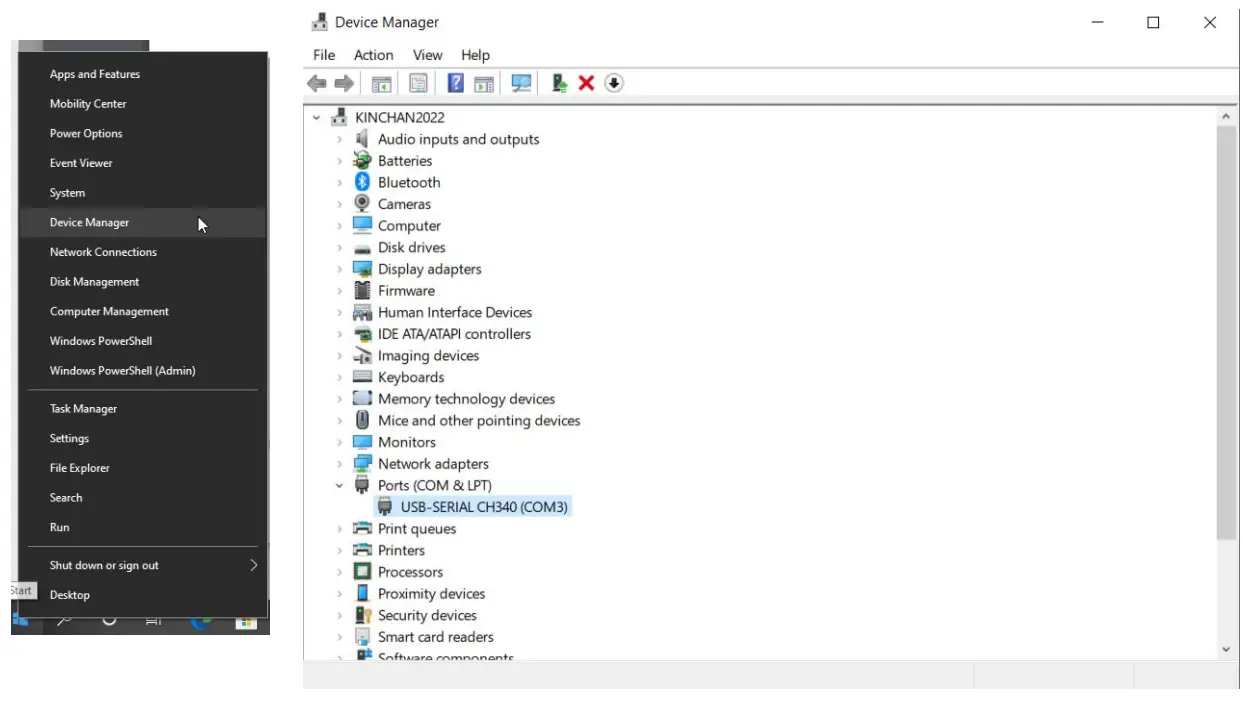Click the Processors category icon

point(362,572)
